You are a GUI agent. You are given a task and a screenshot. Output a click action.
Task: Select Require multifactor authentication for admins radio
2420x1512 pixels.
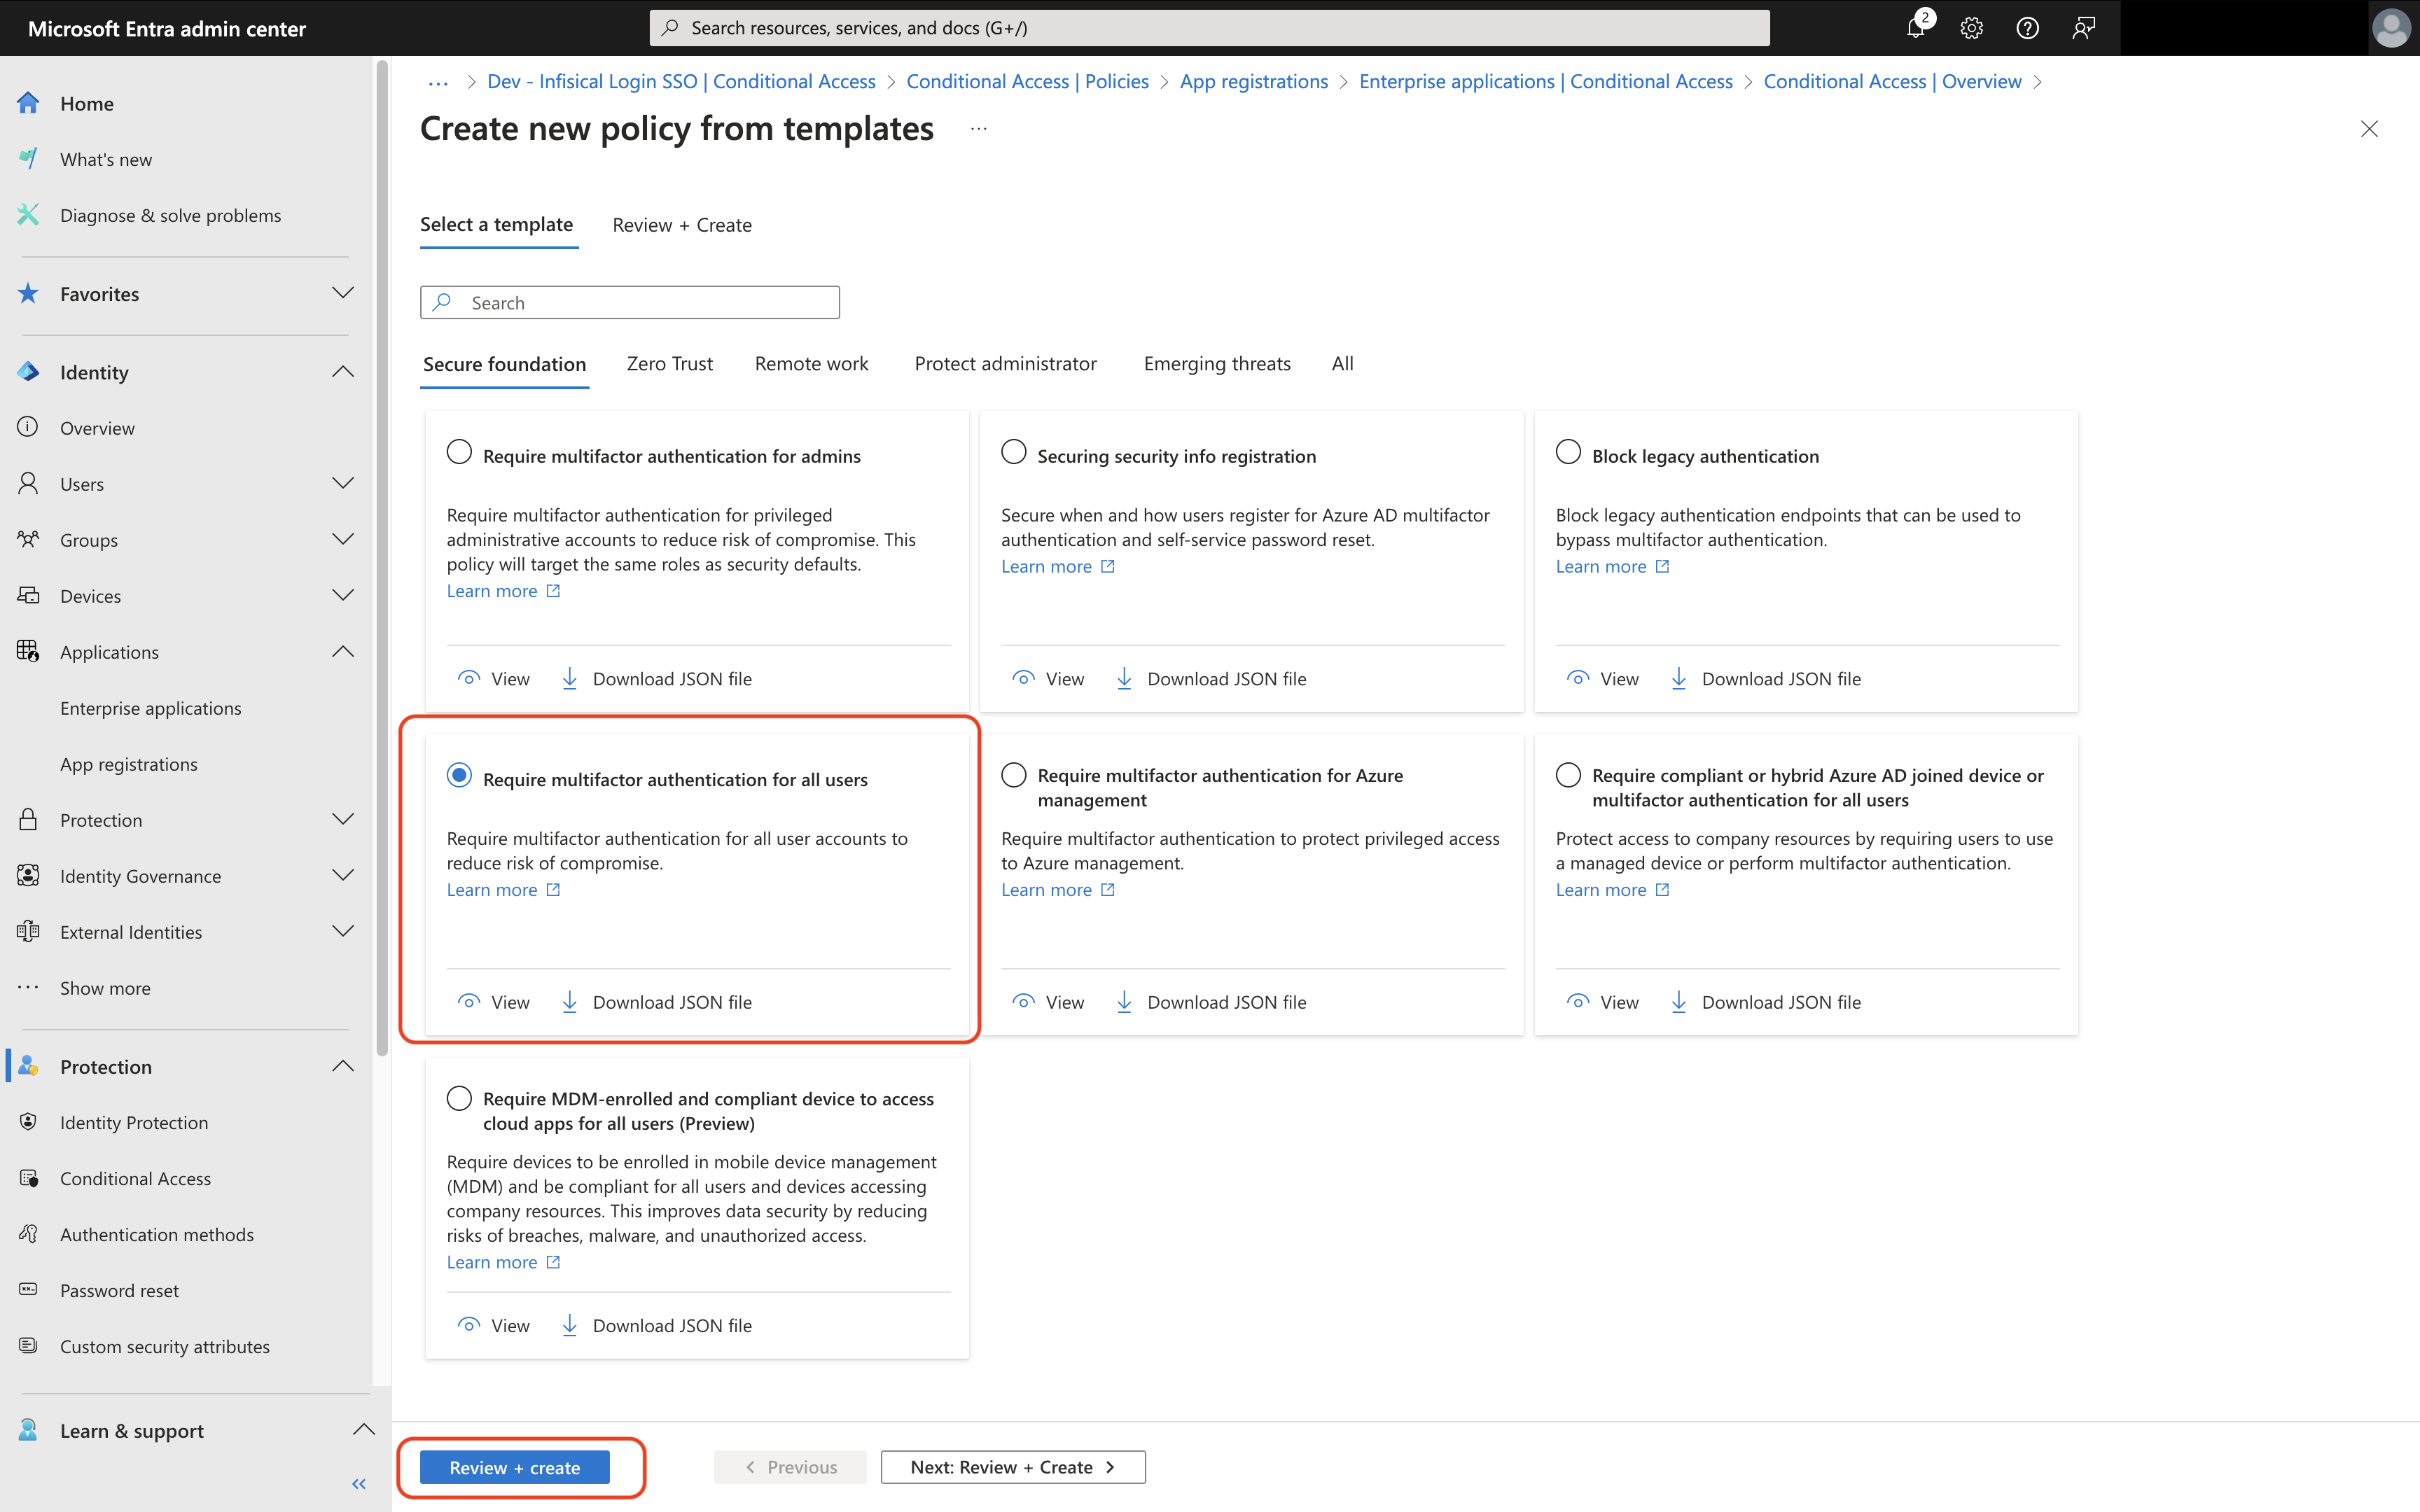[459, 452]
